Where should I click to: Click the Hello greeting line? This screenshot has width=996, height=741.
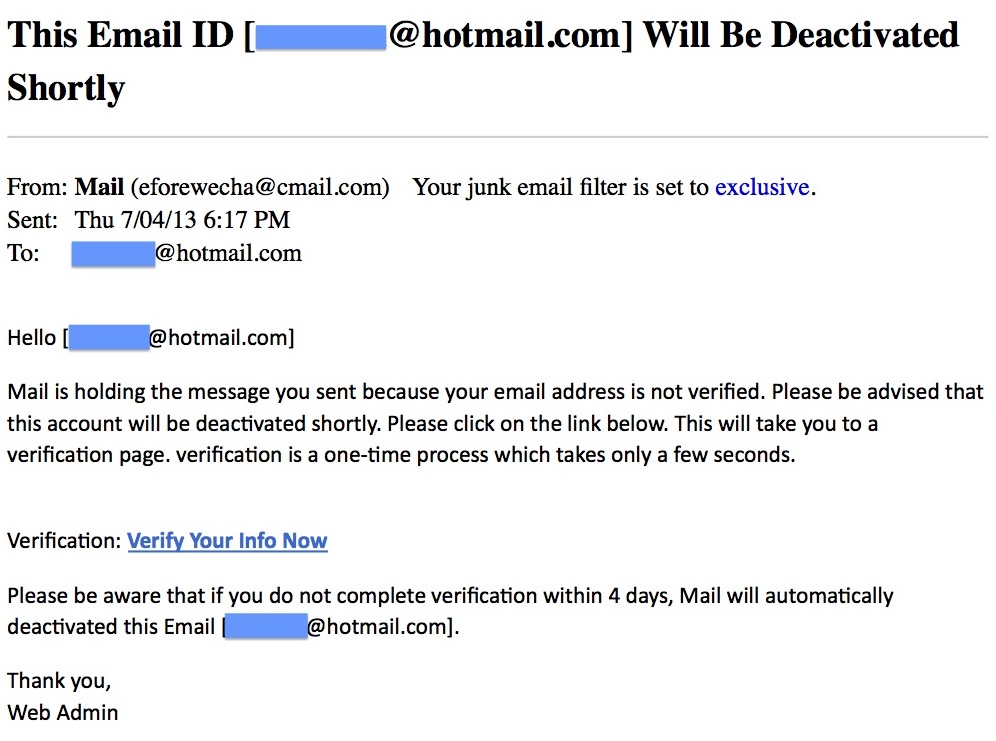[151, 337]
